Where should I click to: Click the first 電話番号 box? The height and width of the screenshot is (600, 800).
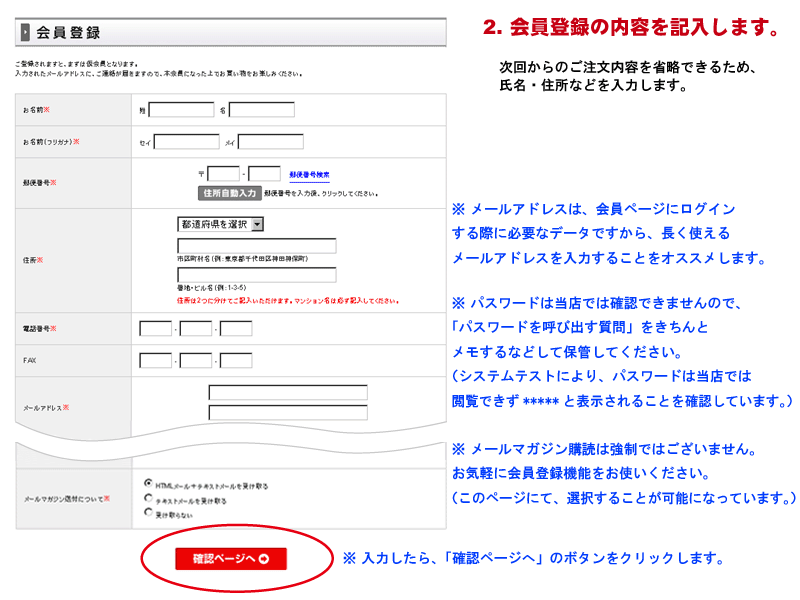156,329
